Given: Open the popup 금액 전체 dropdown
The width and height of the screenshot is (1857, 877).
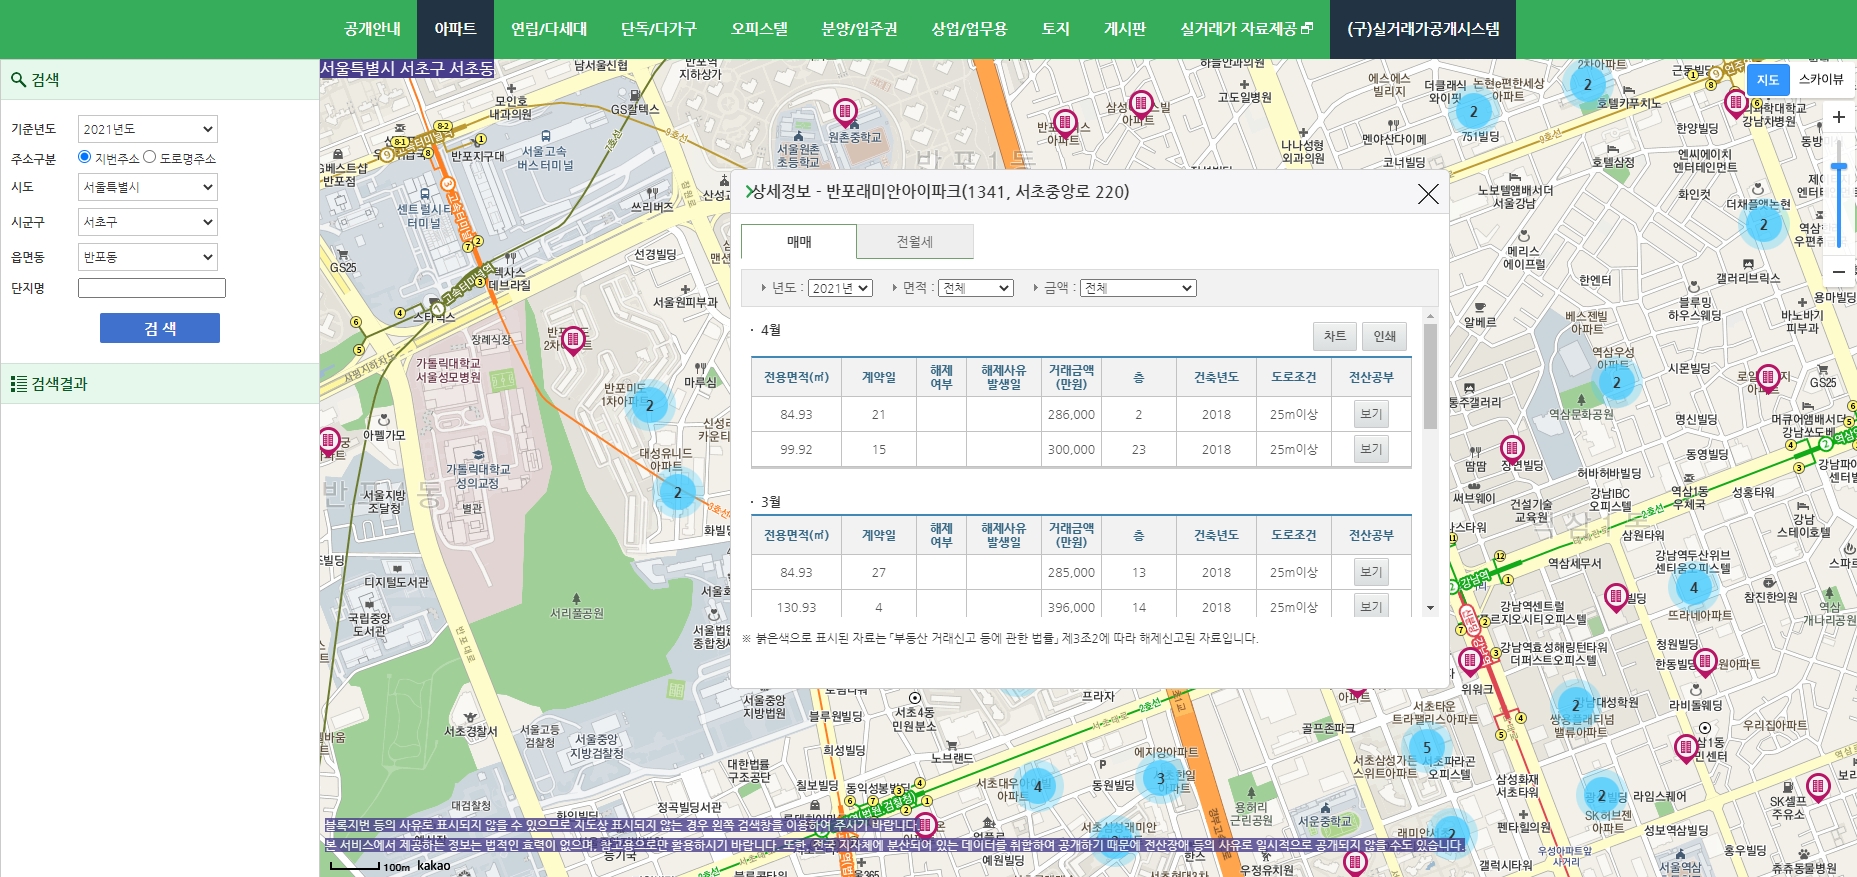Looking at the screenshot, I should (1138, 288).
